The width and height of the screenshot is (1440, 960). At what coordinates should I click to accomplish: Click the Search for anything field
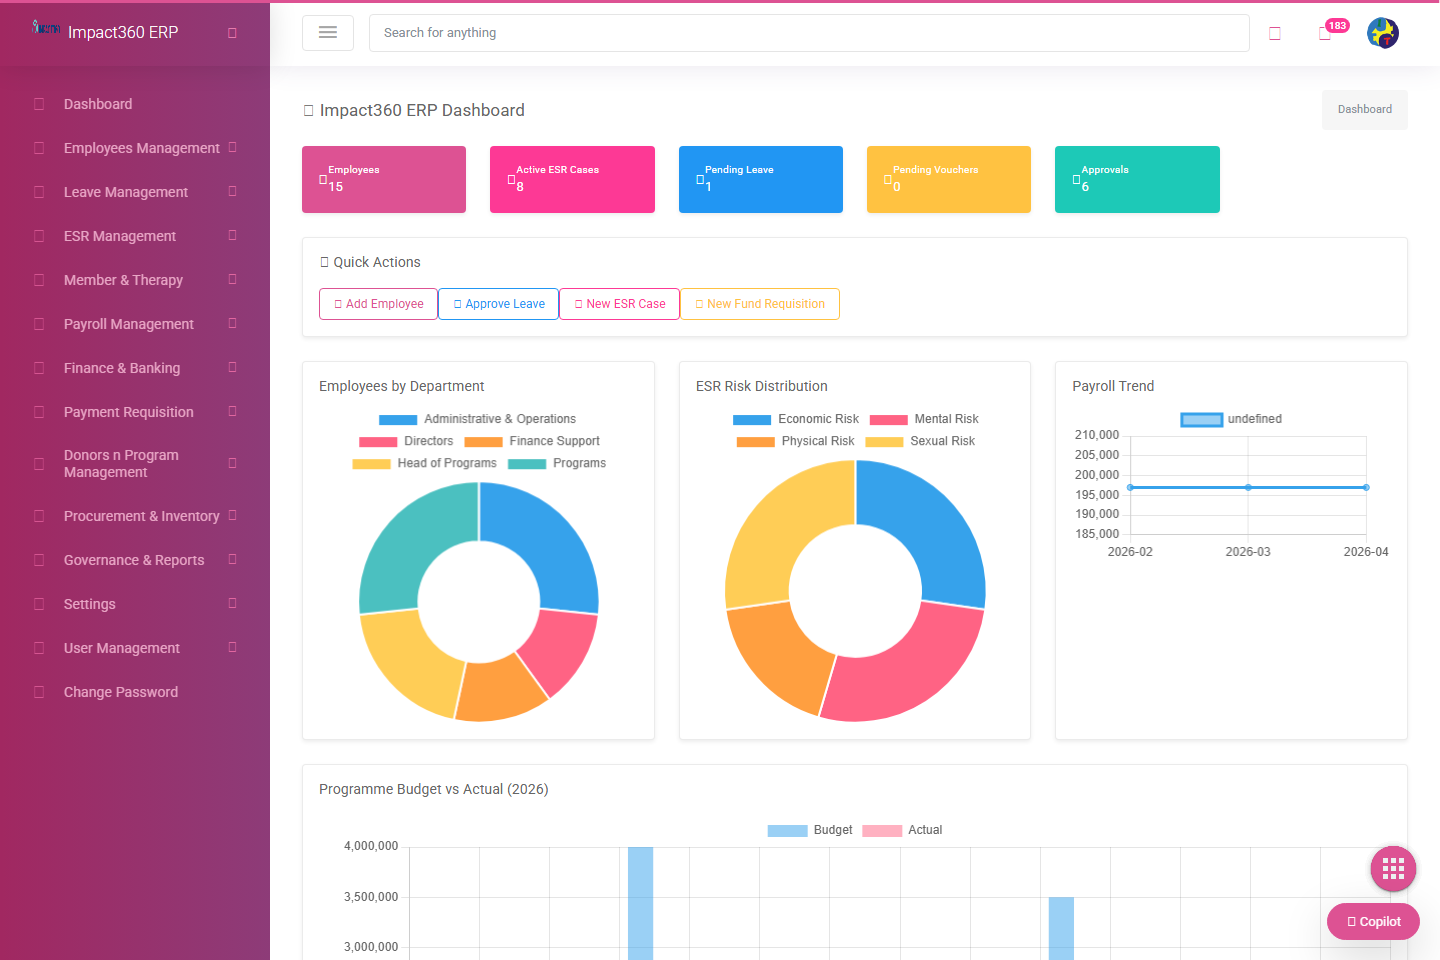click(x=809, y=33)
